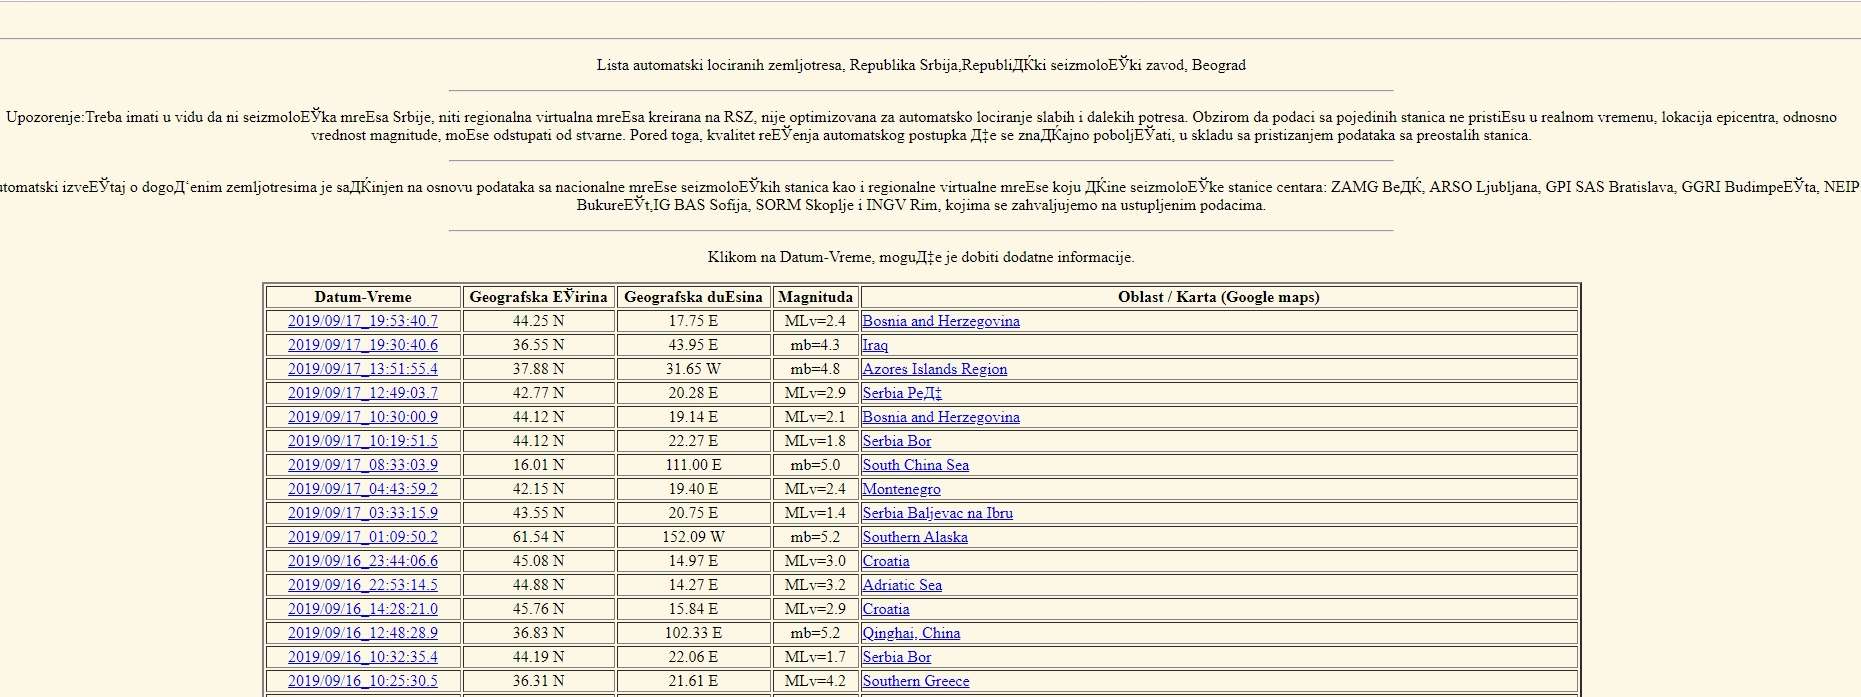Select the Montenegro region link

coord(901,489)
